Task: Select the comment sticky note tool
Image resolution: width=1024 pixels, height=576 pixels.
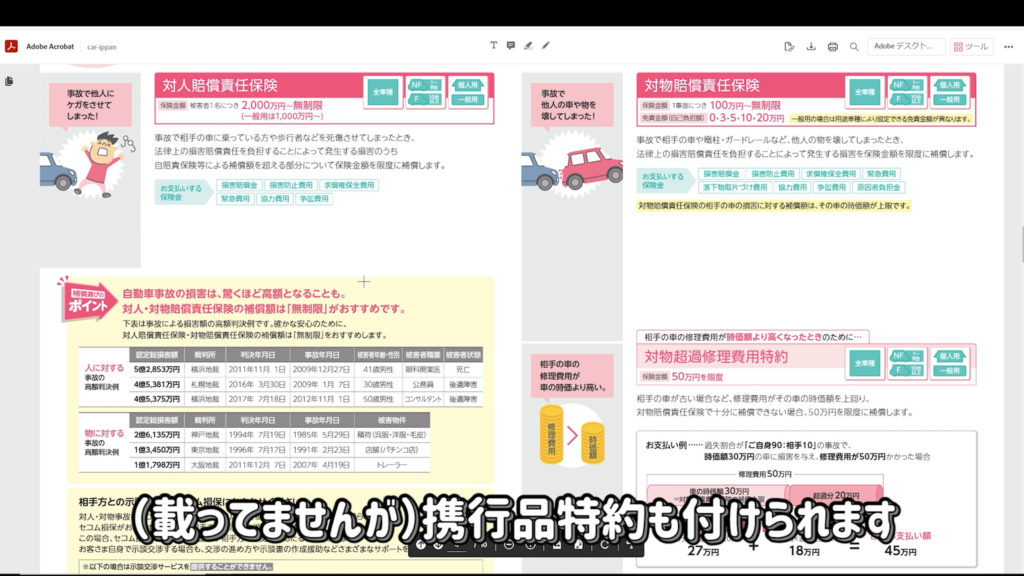Action: [511, 46]
